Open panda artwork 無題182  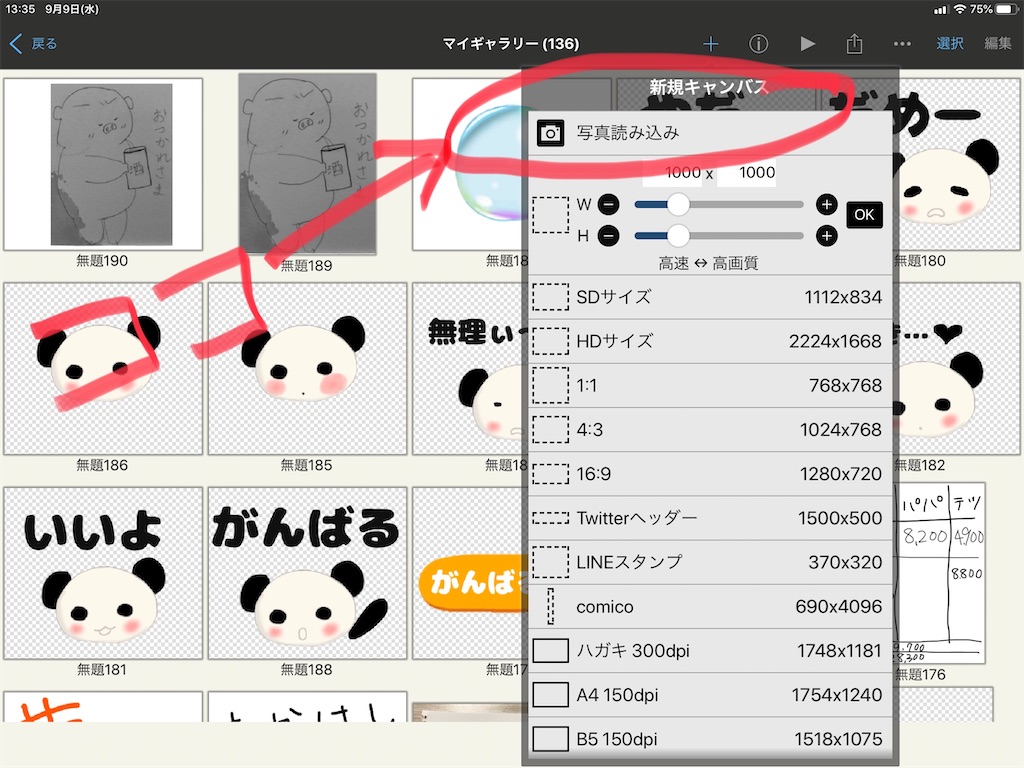[x=959, y=369]
